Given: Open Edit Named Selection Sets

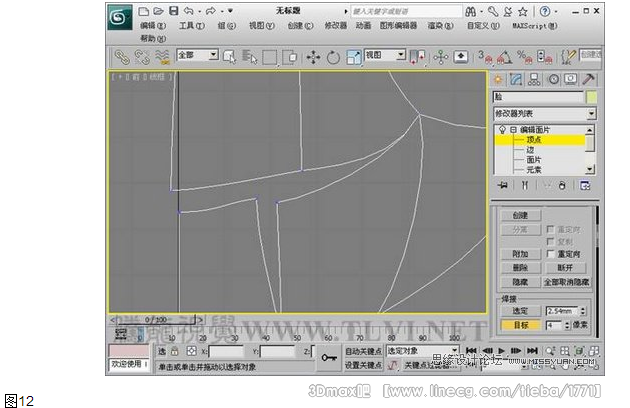Looking at the screenshot, I should coord(568,57).
